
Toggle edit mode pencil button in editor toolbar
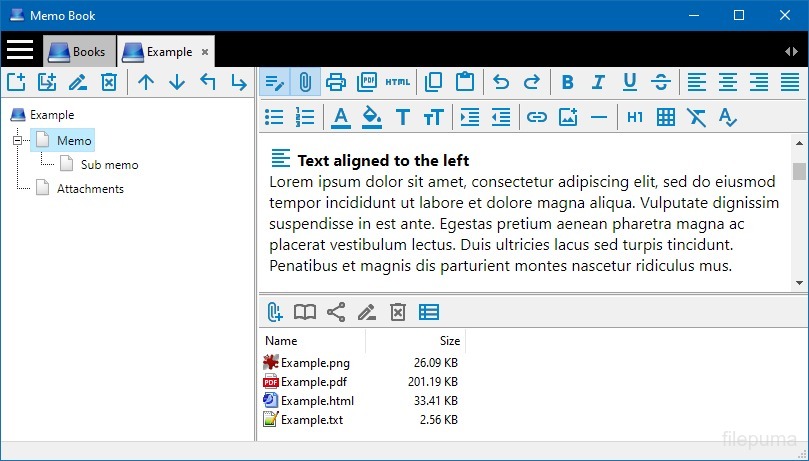pyautogui.click(x=274, y=82)
